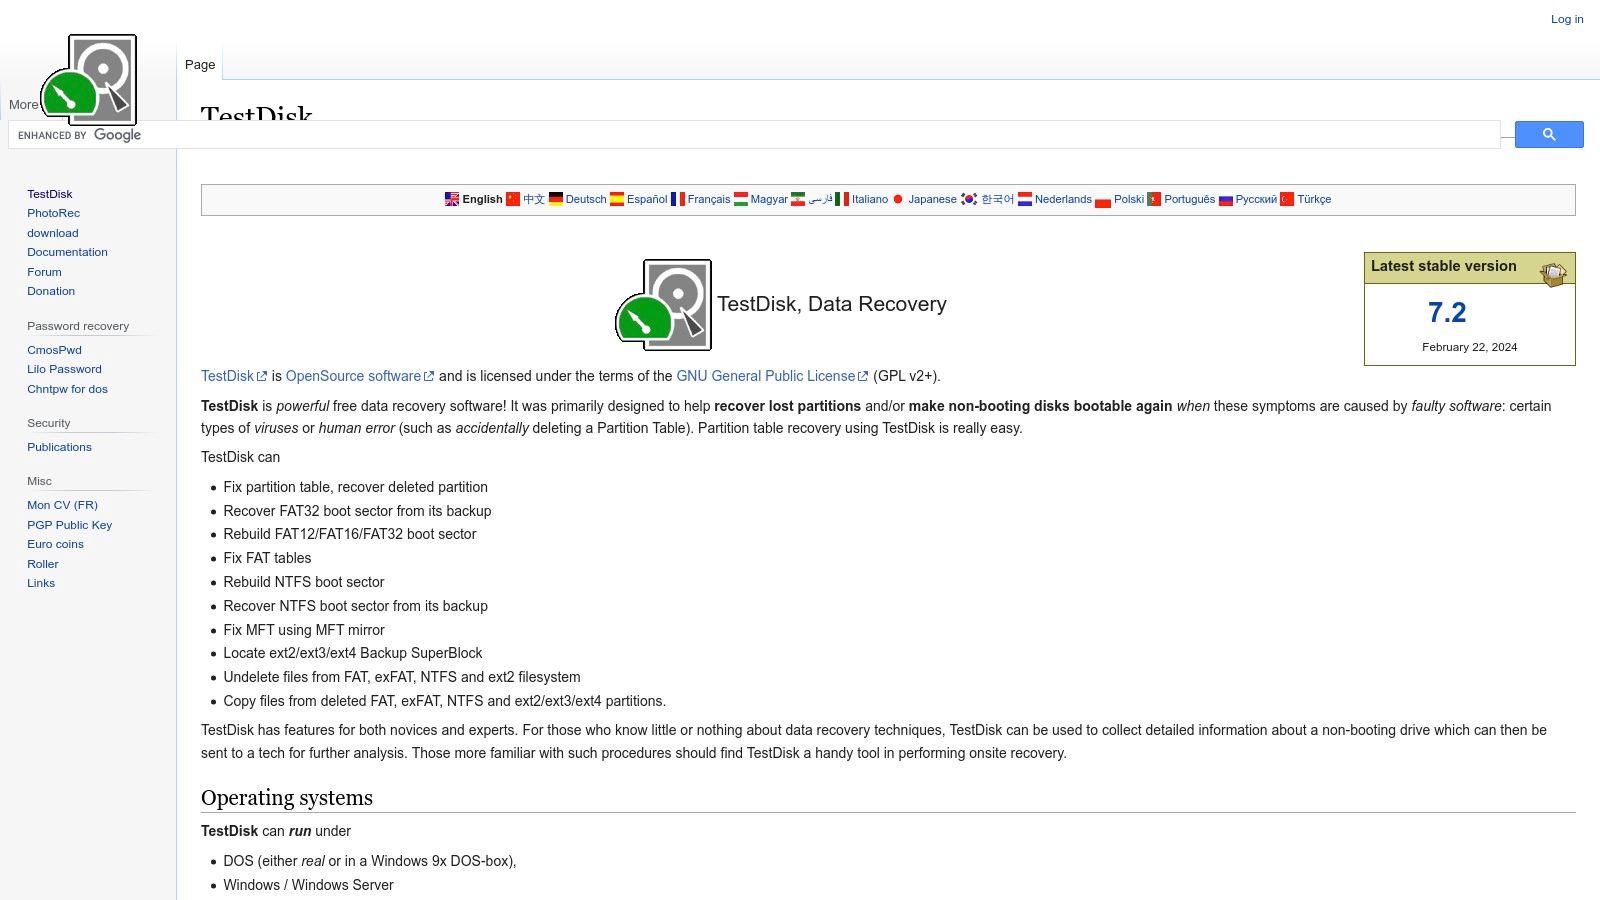Viewport: 1600px width, 900px height.
Task: Click the 7.2 version number link
Action: pos(1447,312)
